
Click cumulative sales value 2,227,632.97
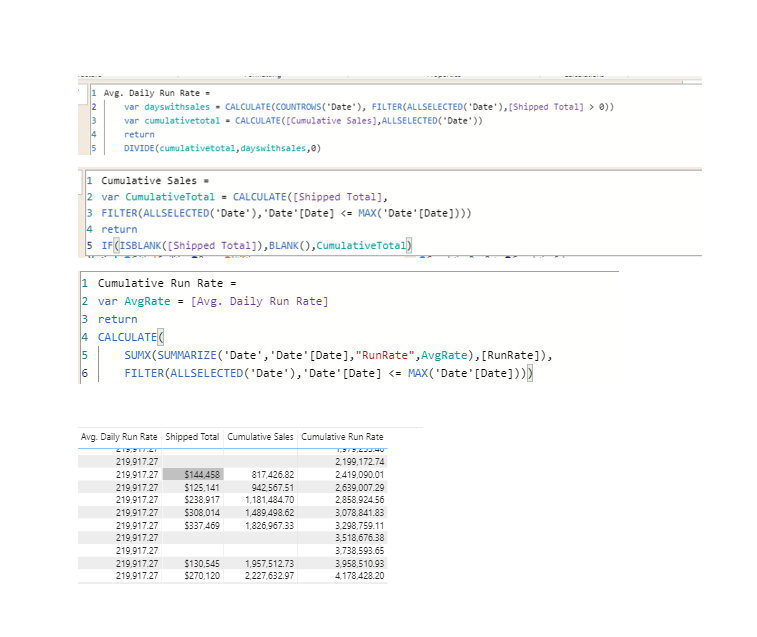tap(269, 576)
